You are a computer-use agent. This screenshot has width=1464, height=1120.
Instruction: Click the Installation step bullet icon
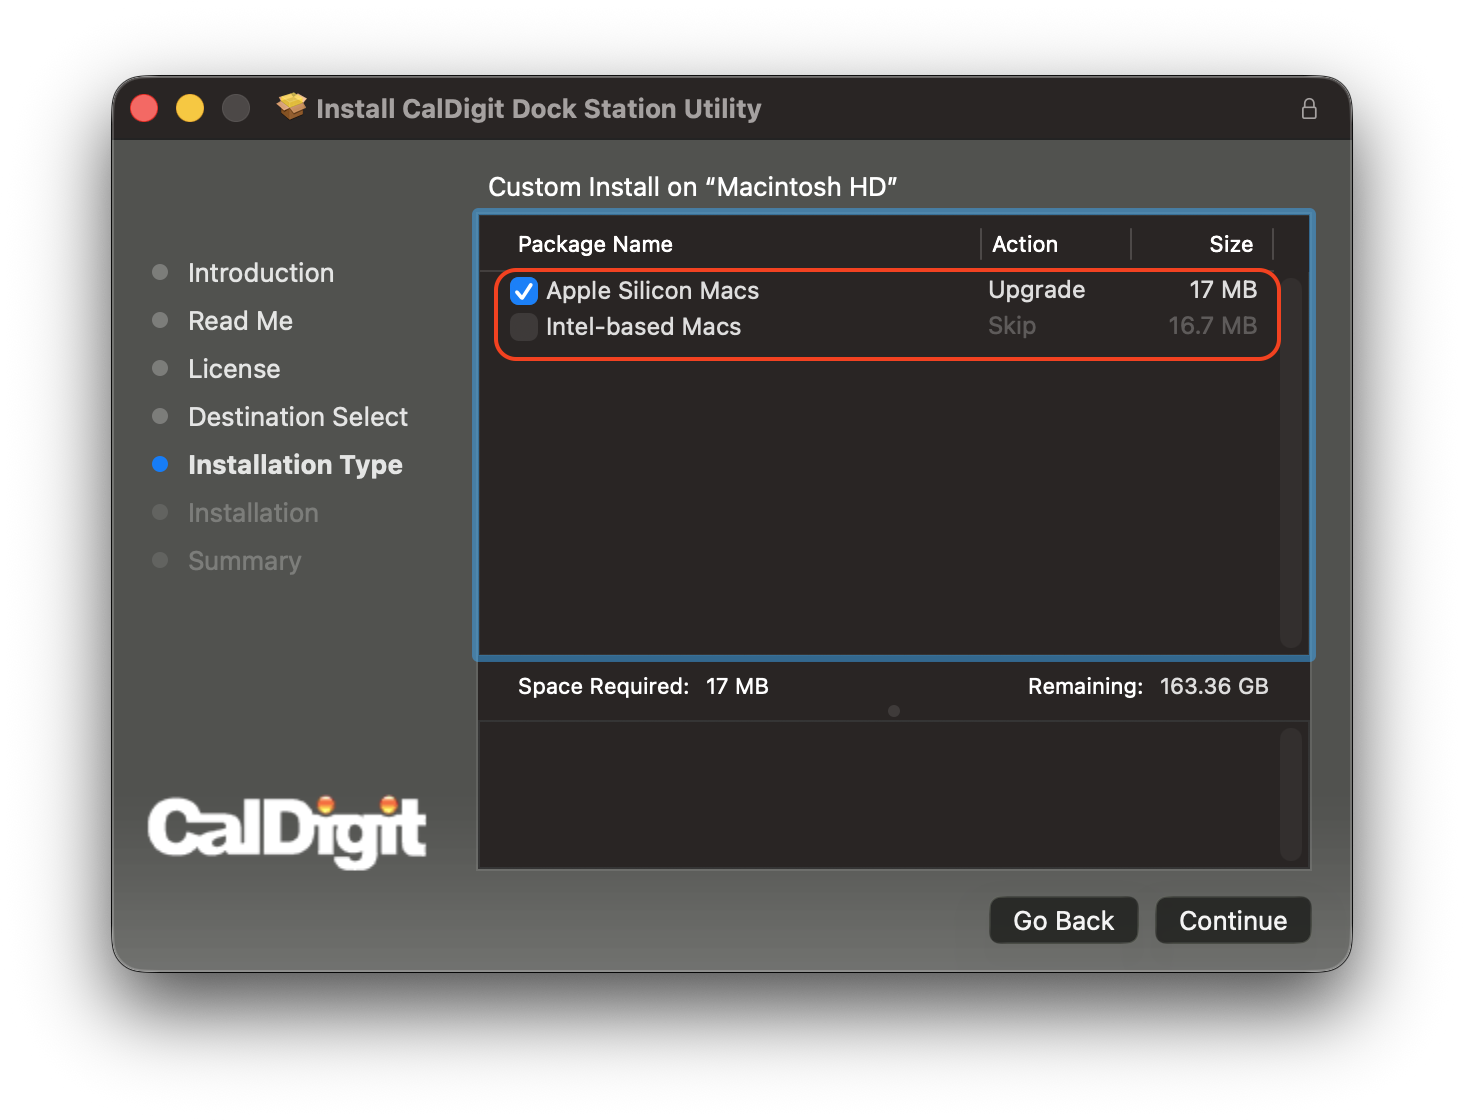[x=161, y=512]
